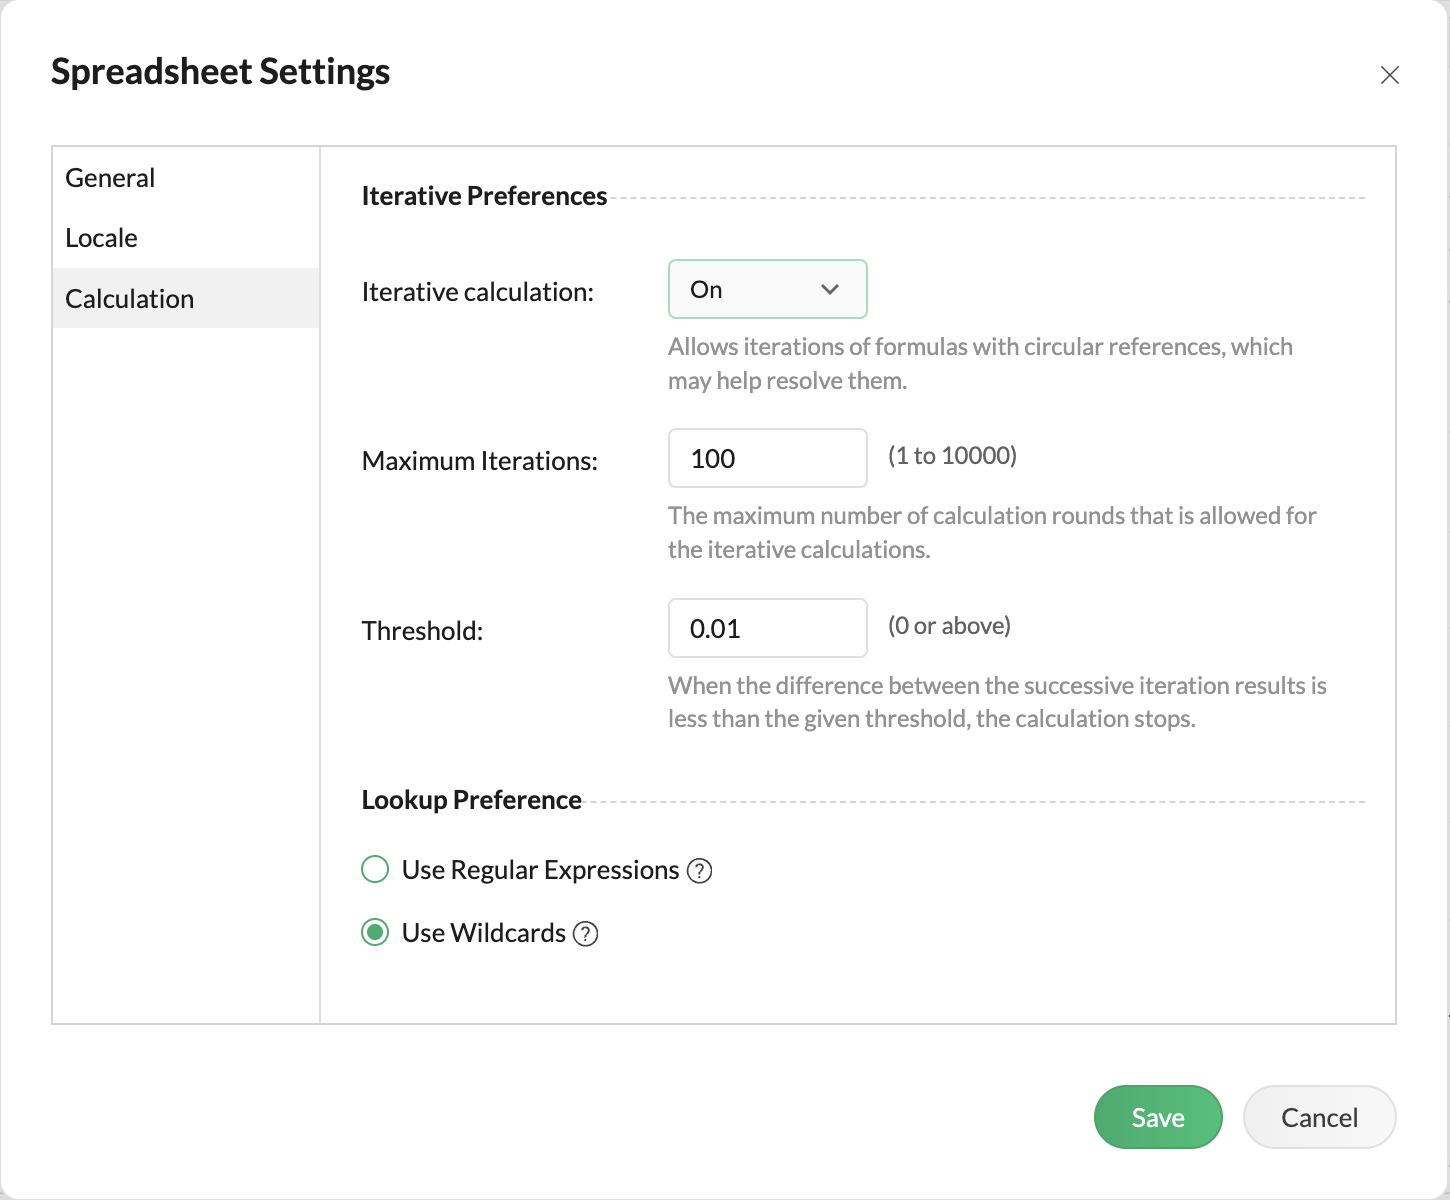The height and width of the screenshot is (1200, 1450).
Task: Click into the Threshold value field
Action: [767, 629]
